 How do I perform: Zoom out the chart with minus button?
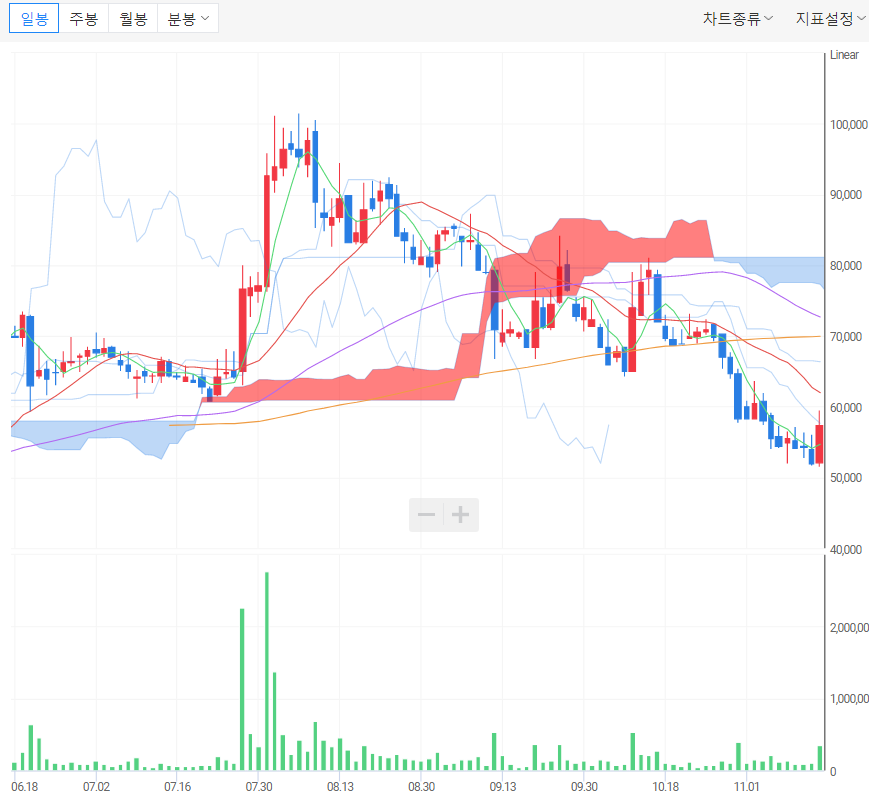click(x=426, y=515)
